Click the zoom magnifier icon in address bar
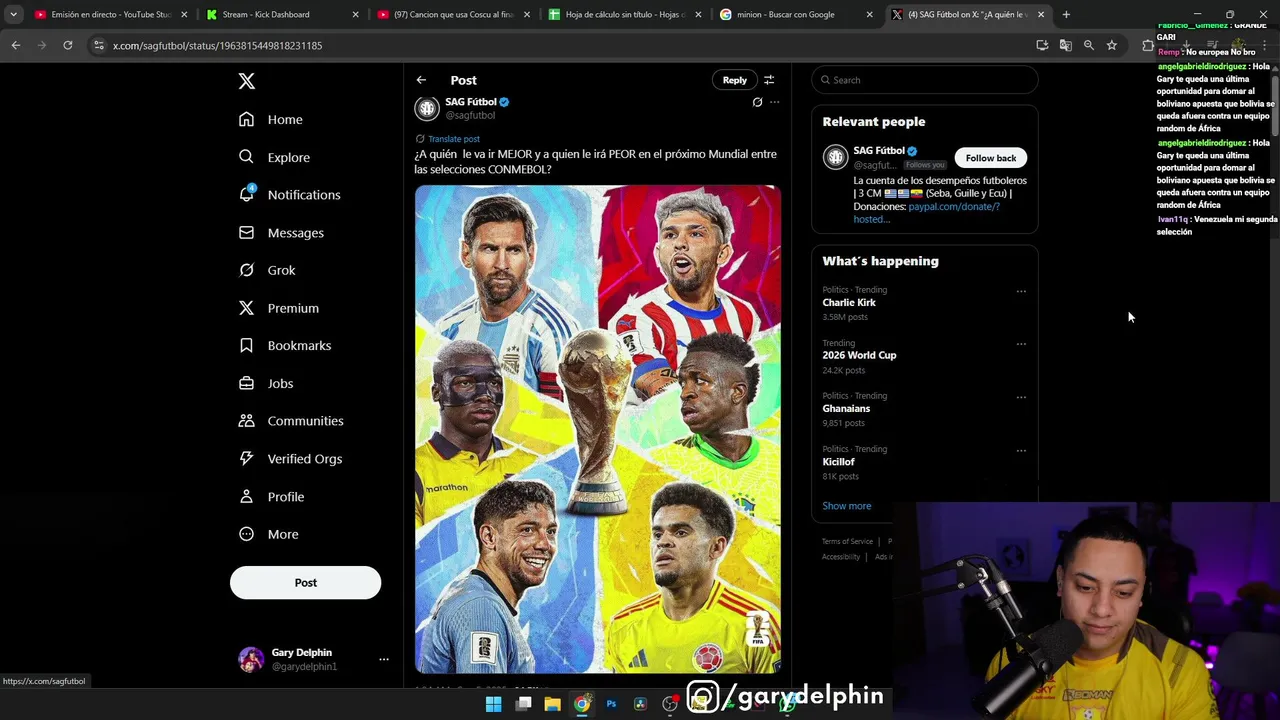The width and height of the screenshot is (1280, 720). tap(1088, 45)
